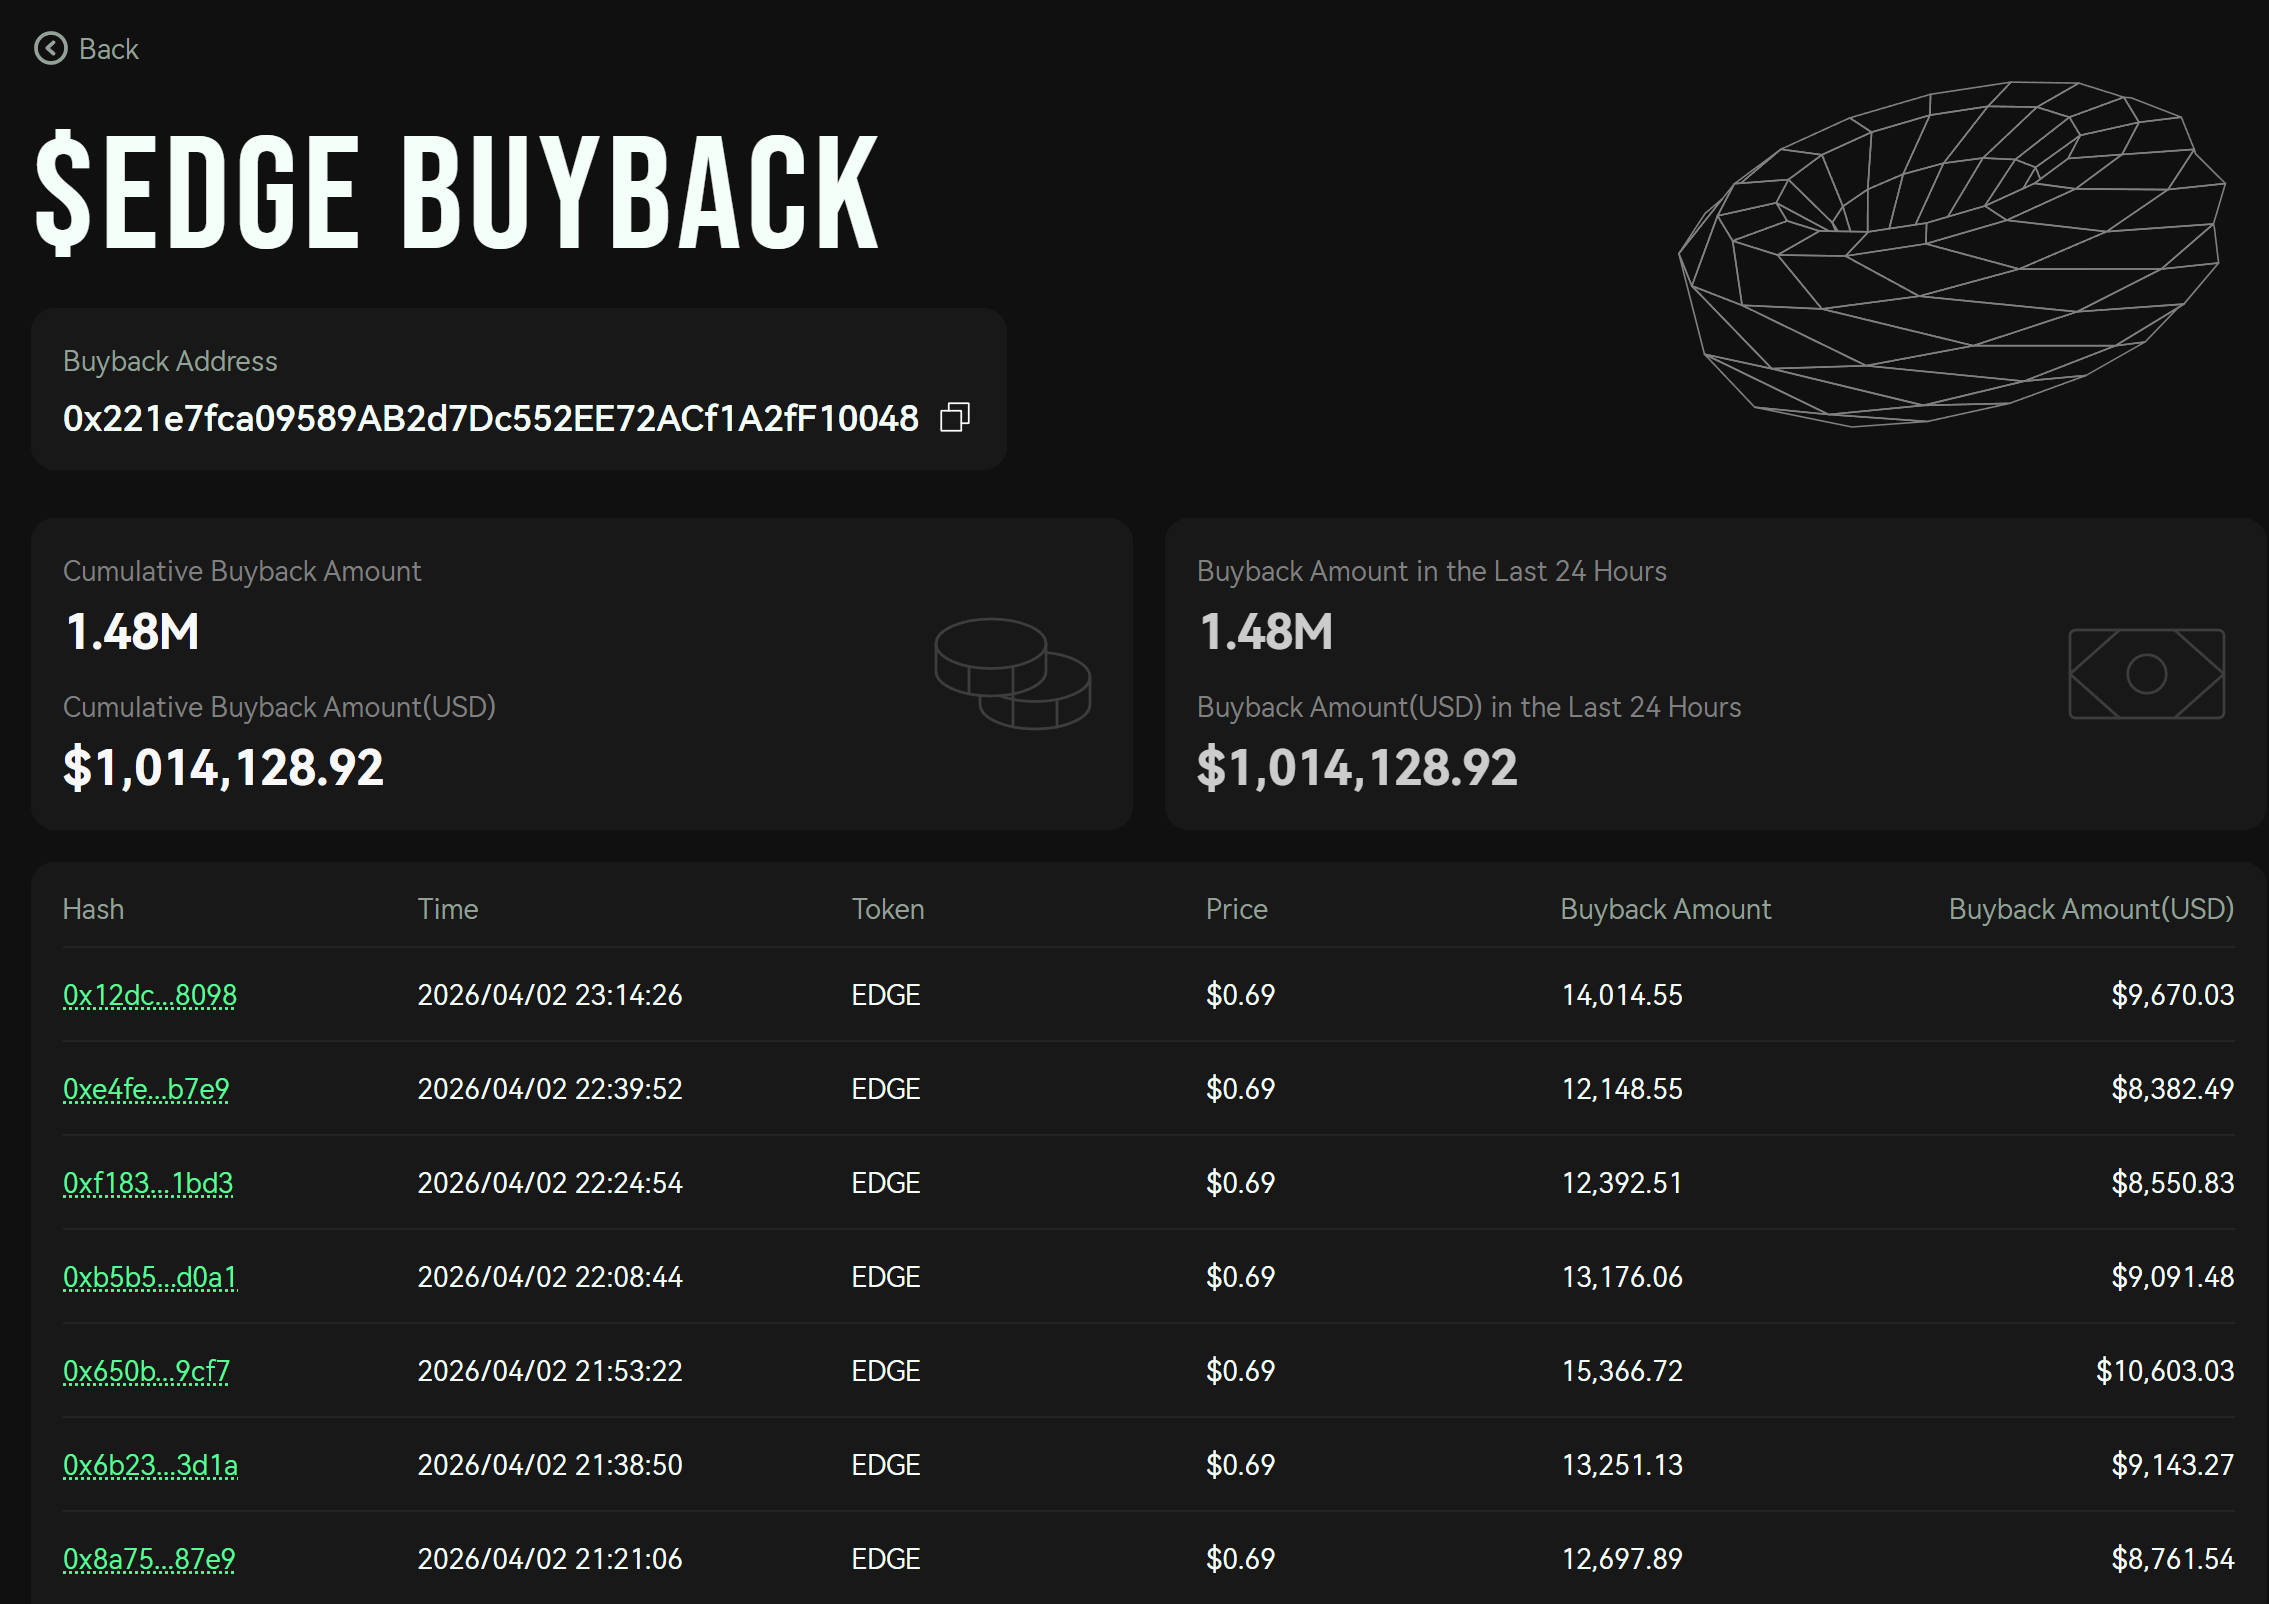Click the wireframe torus graphic
Screen dimensions: 2269x1604
[x=1950, y=255]
